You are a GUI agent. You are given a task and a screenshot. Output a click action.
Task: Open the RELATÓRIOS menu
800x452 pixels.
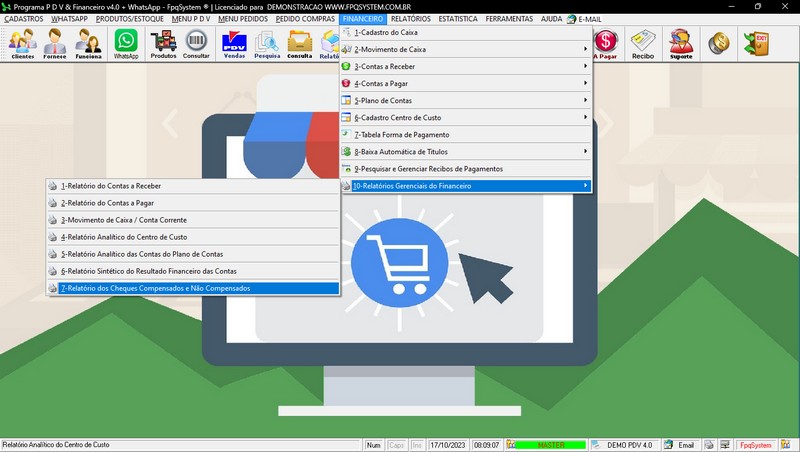(411, 19)
